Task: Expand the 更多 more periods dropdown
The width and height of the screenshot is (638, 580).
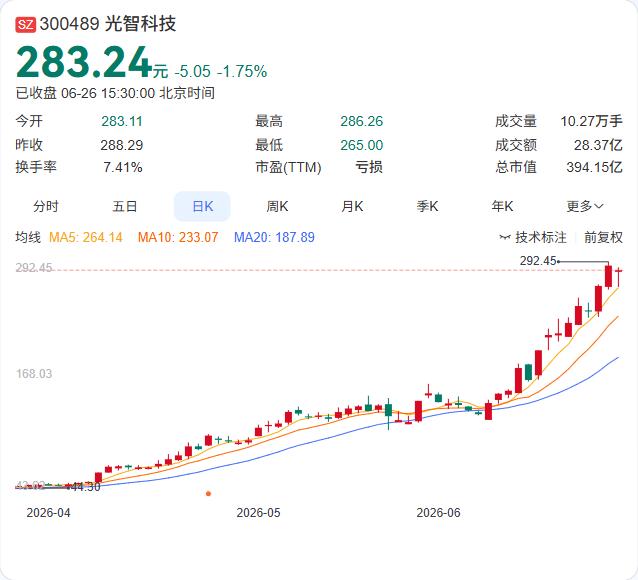Action: [584, 206]
